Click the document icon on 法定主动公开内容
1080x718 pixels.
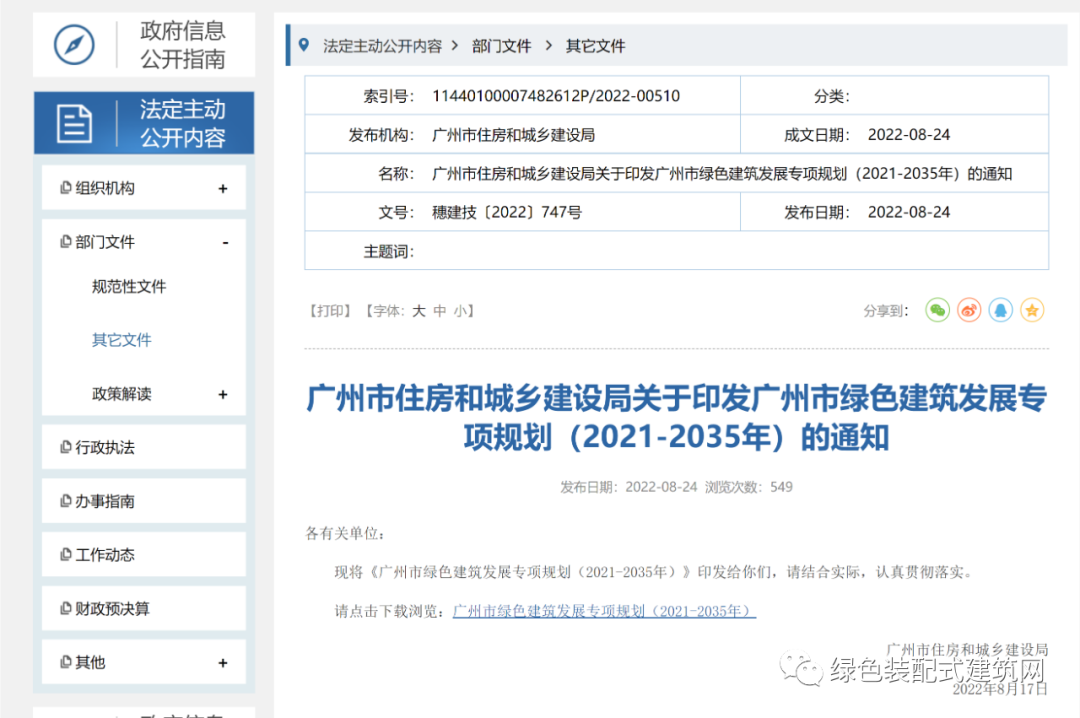point(74,124)
